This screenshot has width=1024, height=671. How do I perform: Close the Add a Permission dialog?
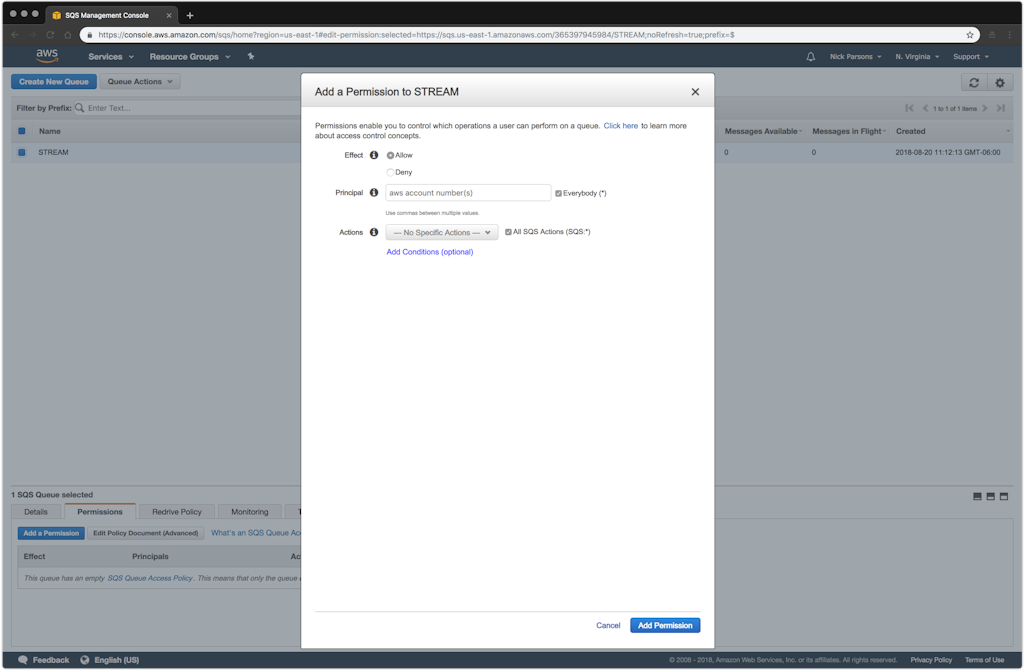pos(695,92)
